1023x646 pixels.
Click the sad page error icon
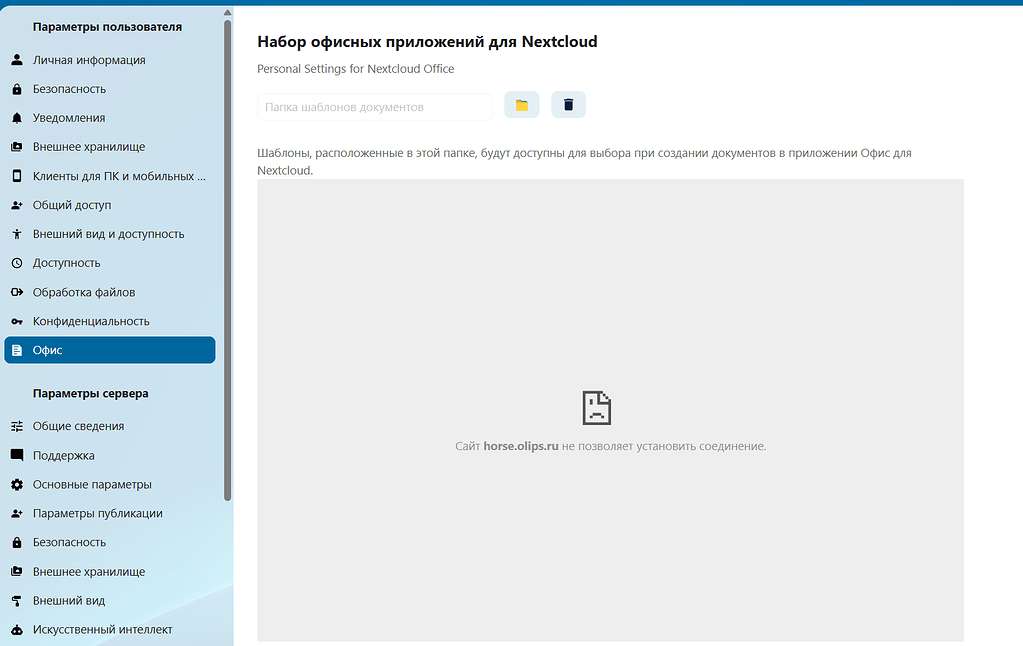click(596, 408)
